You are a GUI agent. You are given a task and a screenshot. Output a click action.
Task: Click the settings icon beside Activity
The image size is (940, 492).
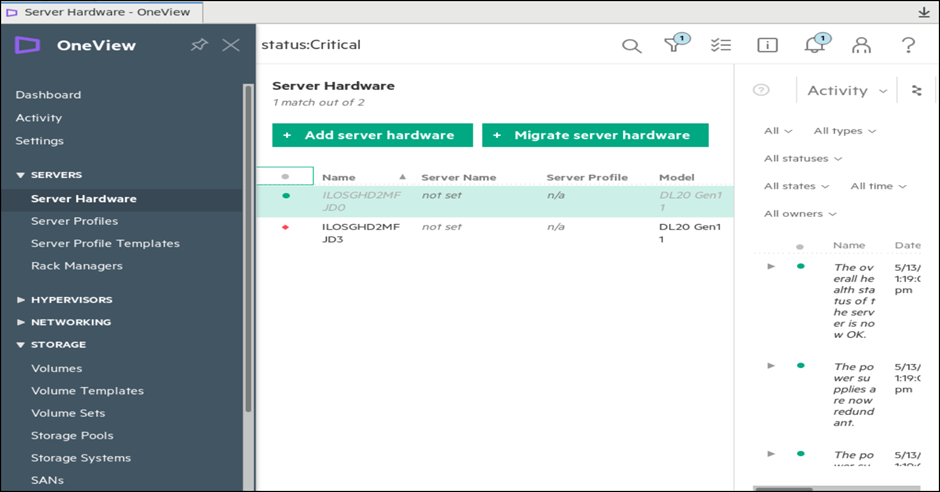[917, 90]
